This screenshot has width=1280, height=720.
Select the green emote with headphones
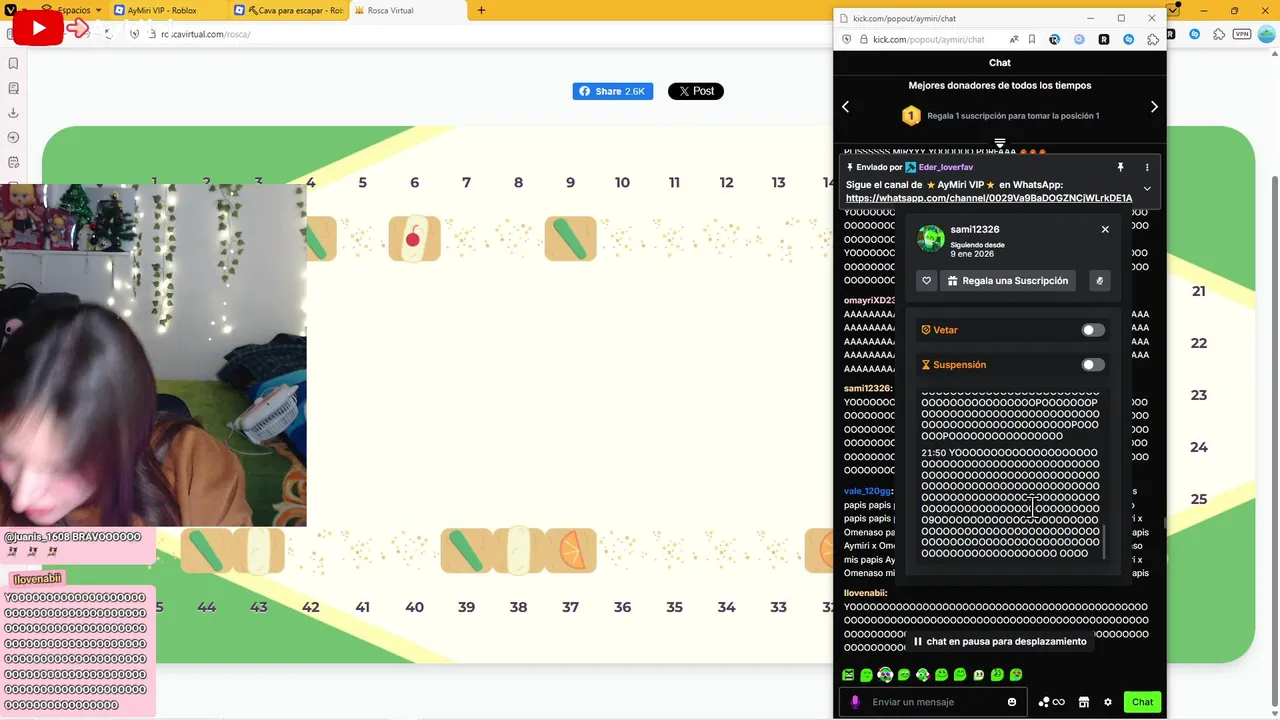pos(885,675)
